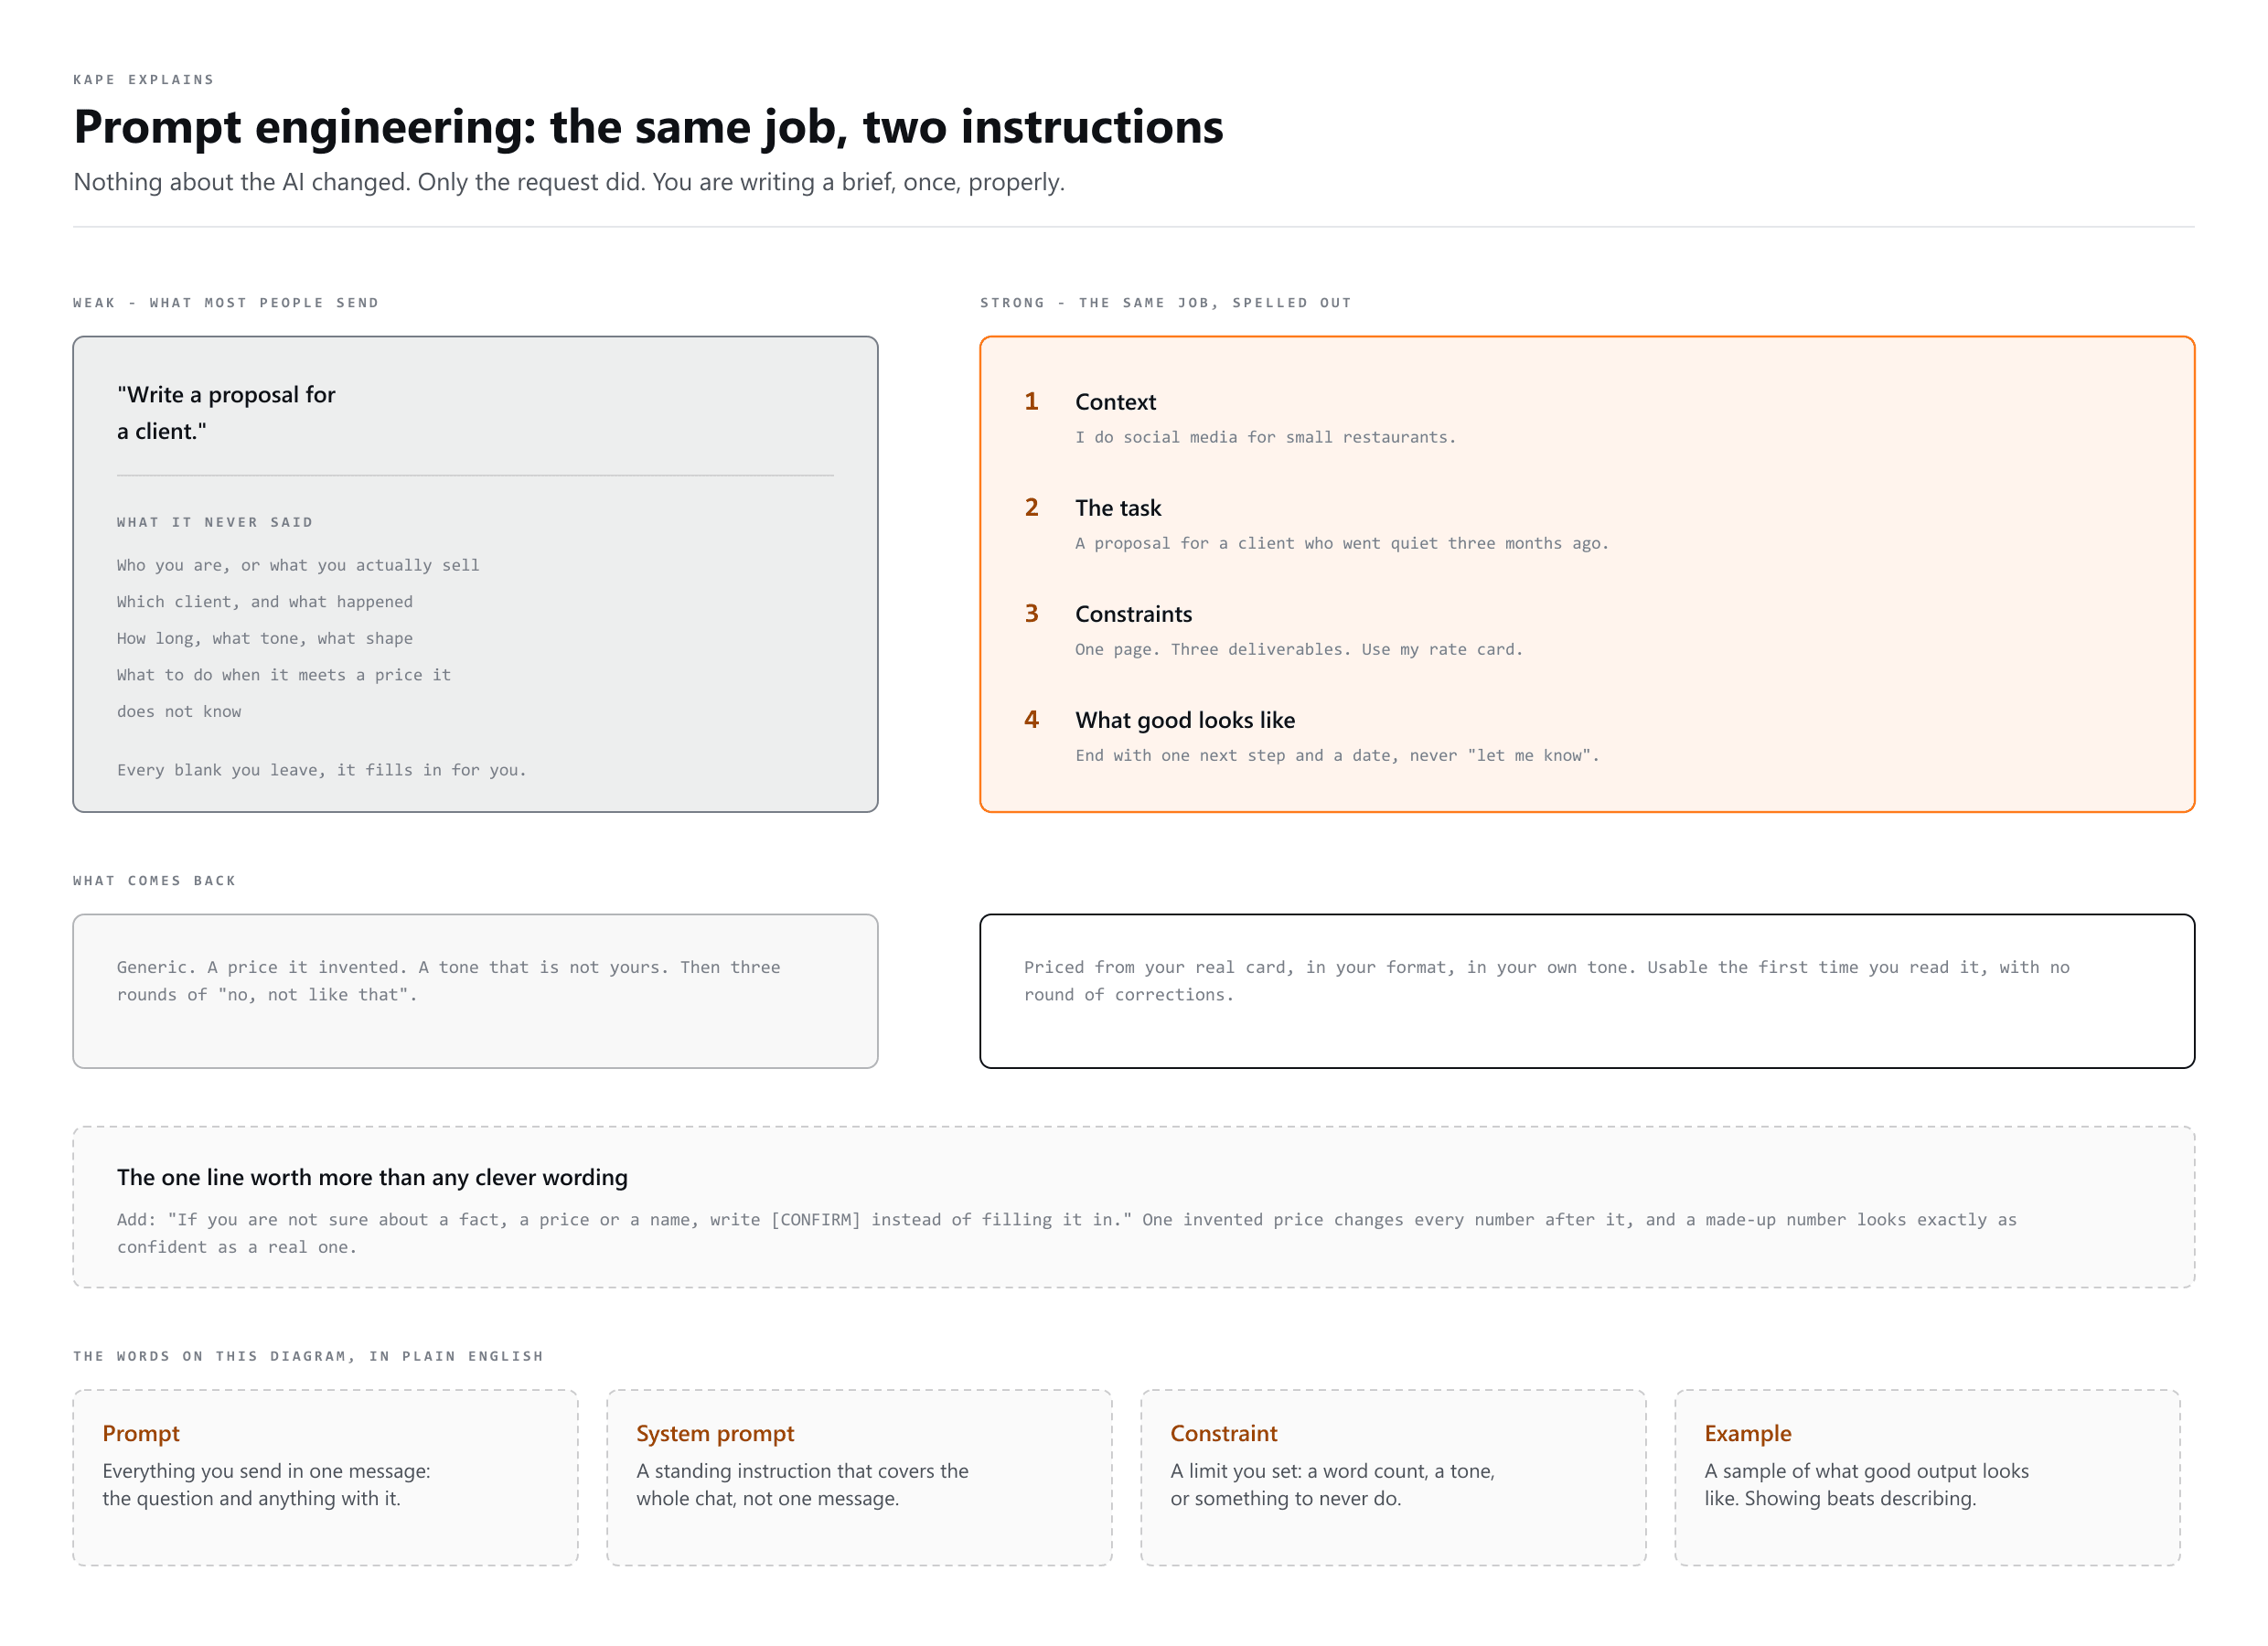Click the number 3 Constraints marker
The width and height of the screenshot is (2268, 1646).
tap(1031, 613)
